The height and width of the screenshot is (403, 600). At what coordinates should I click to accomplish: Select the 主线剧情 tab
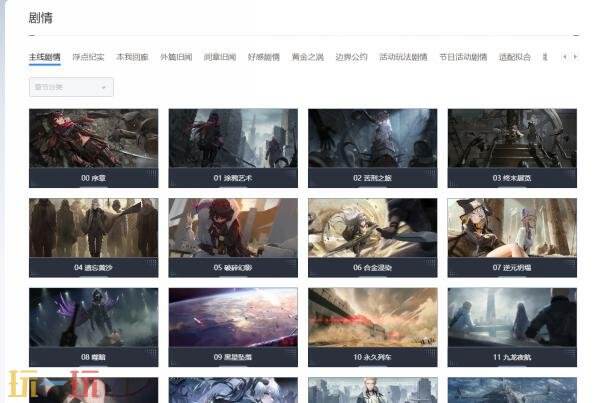click(45, 57)
